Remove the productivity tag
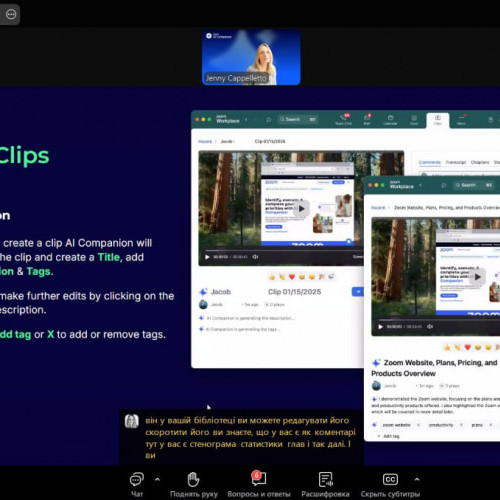This screenshot has height=500, width=500. coord(461,425)
